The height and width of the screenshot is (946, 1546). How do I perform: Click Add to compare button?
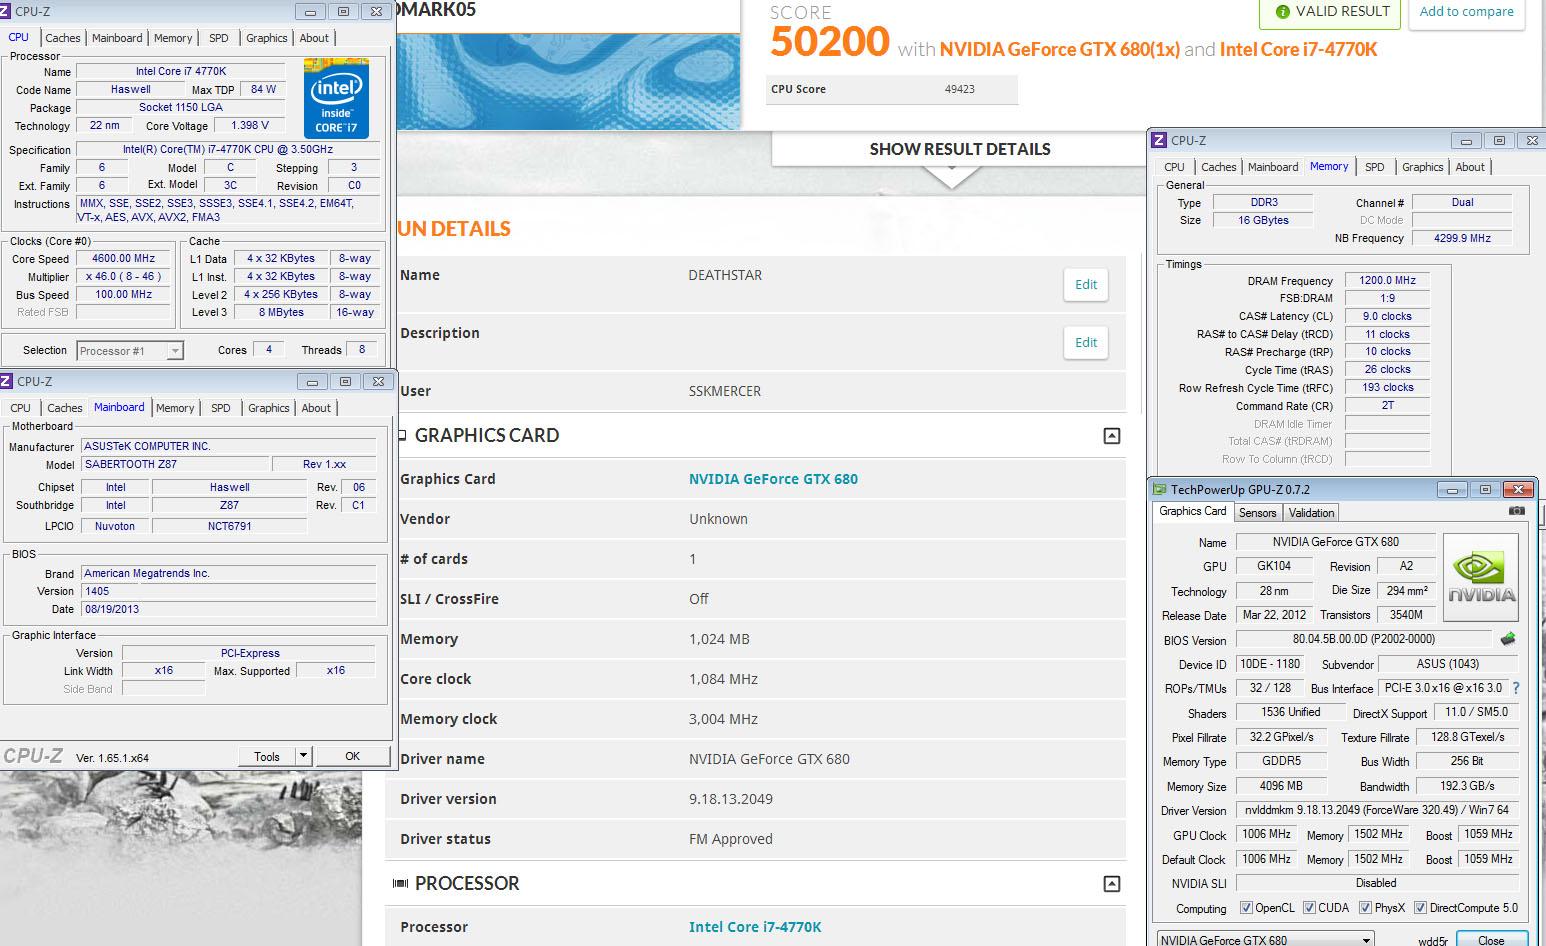[1466, 12]
